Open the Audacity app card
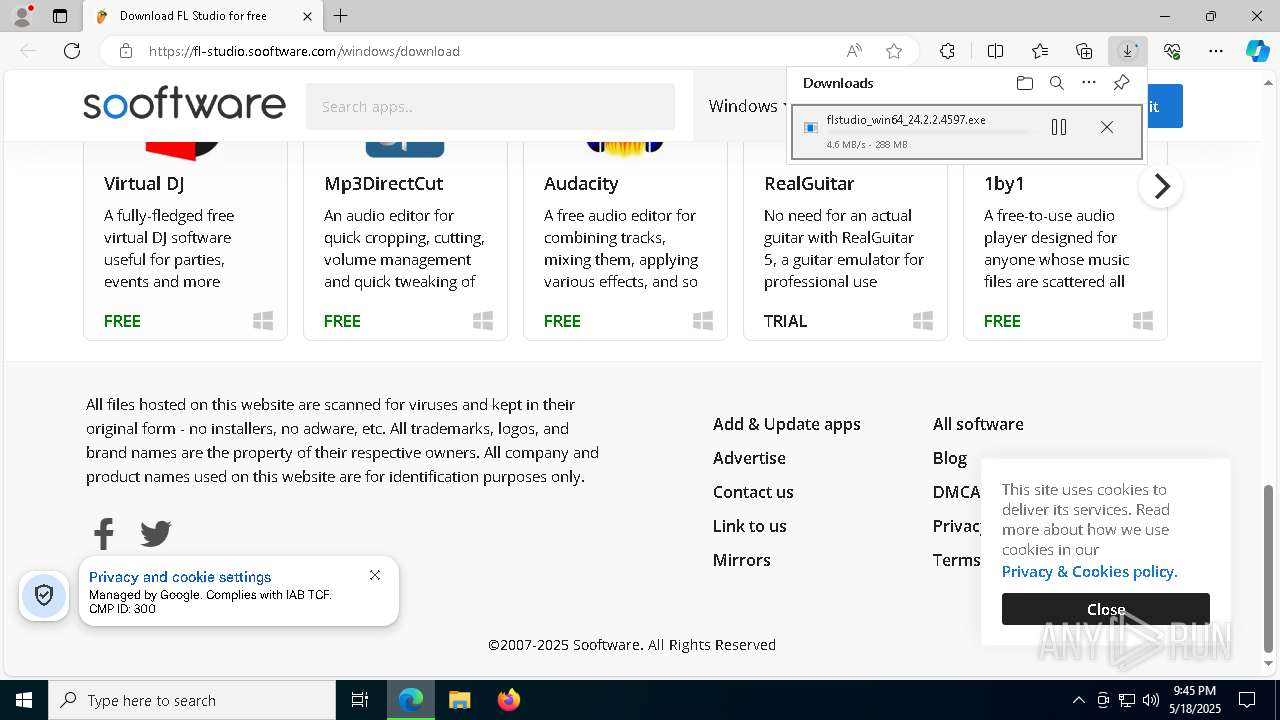The height and width of the screenshot is (720, 1280). 625,240
